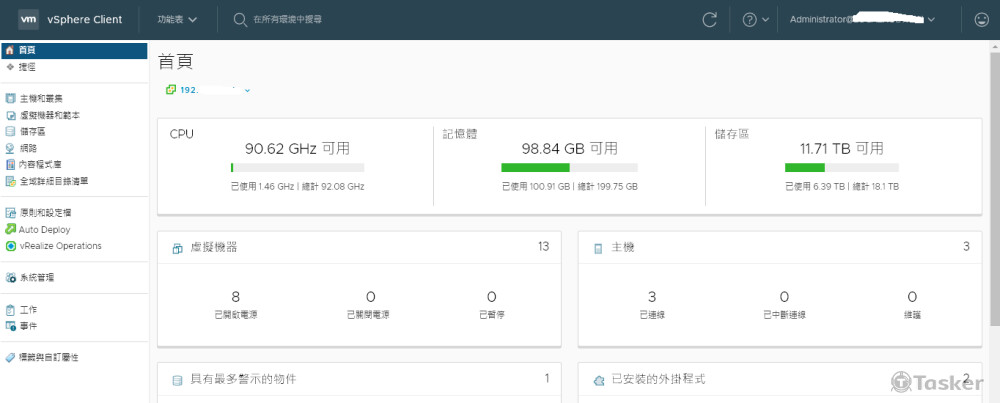Image resolution: width=1000 pixels, height=403 pixels.
Task: Click the 虛擬機器和範本 sidebar icon
Action: pyautogui.click(x=10, y=115)
